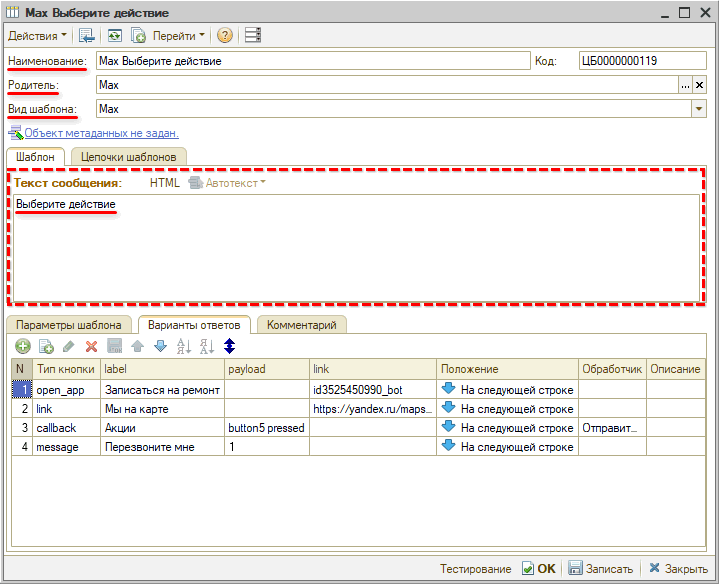This screenshot has width=719, height=584.
Task: Move row down with blue arrow icon
Action: (160, 346)
